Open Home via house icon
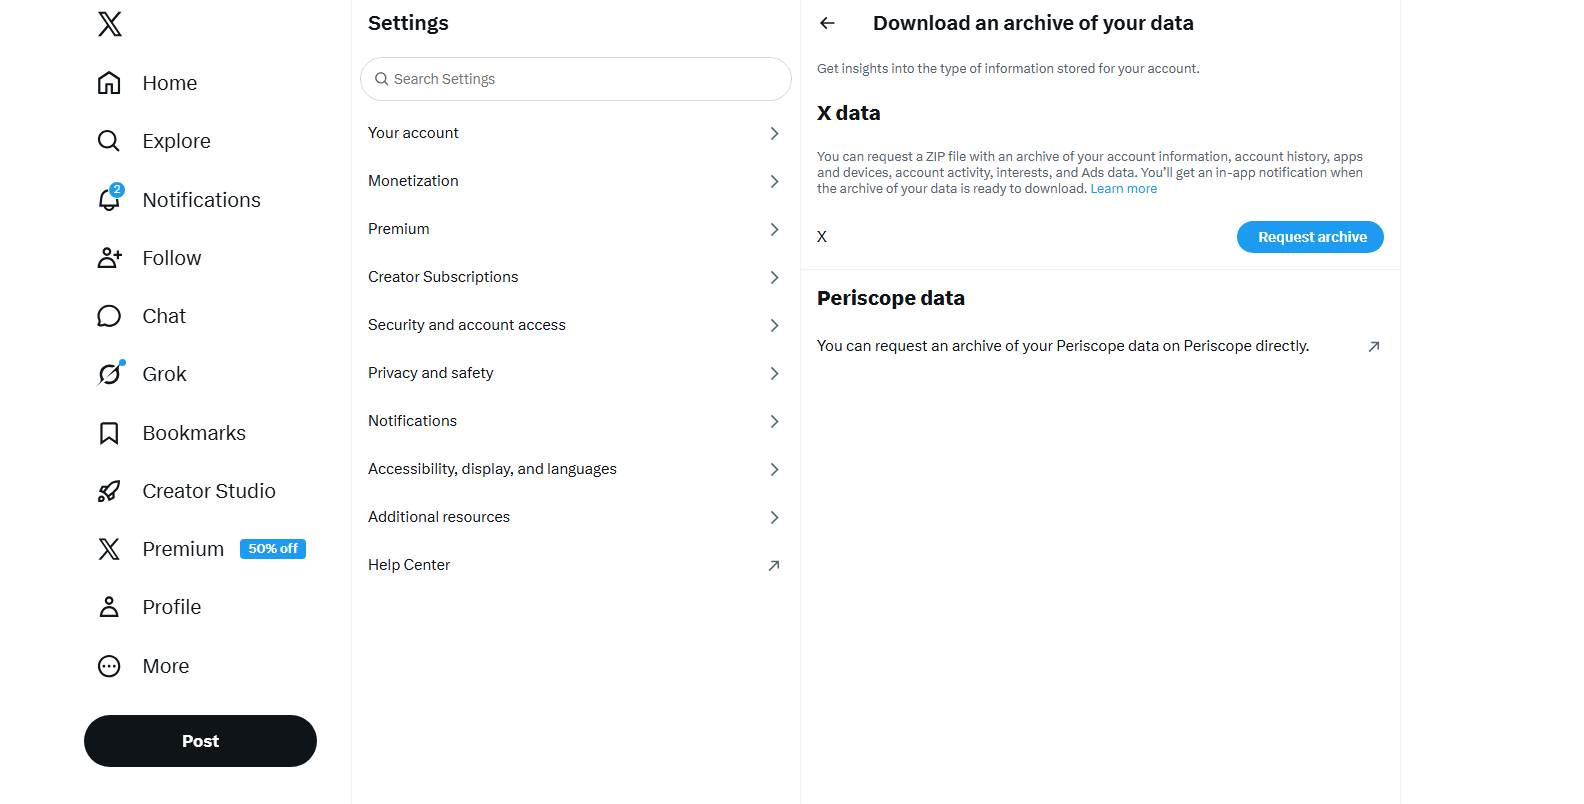This screenshot has height=804, width=1584. click(x=109, y=83)
